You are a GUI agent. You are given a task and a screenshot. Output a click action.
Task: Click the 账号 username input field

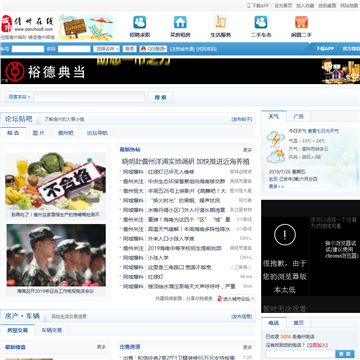point(28,49)
